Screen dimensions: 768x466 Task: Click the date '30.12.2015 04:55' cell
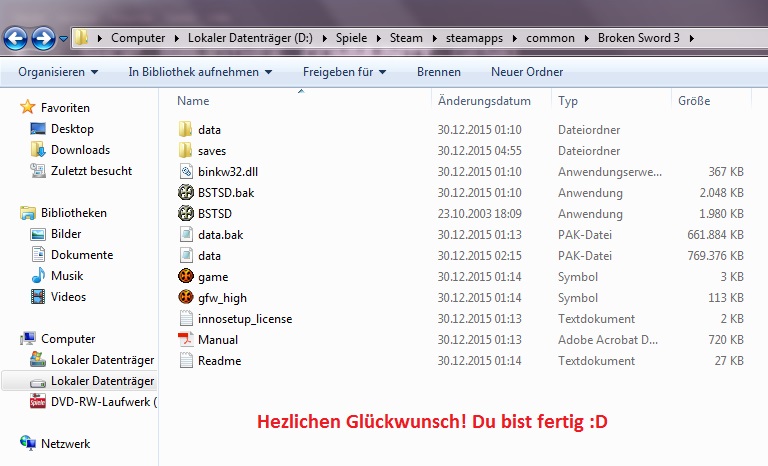(x=480, y=151)
